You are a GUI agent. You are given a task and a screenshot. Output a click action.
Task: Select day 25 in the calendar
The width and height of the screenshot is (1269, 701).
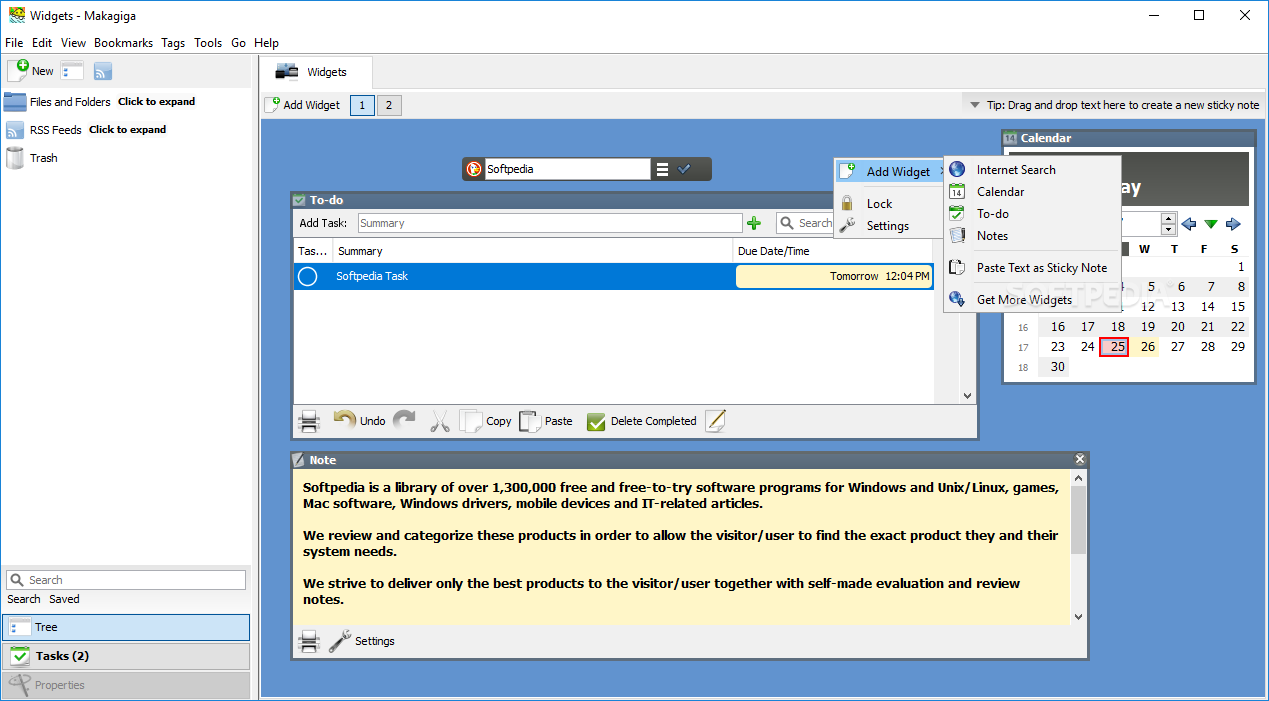(x=1114, y=347)
